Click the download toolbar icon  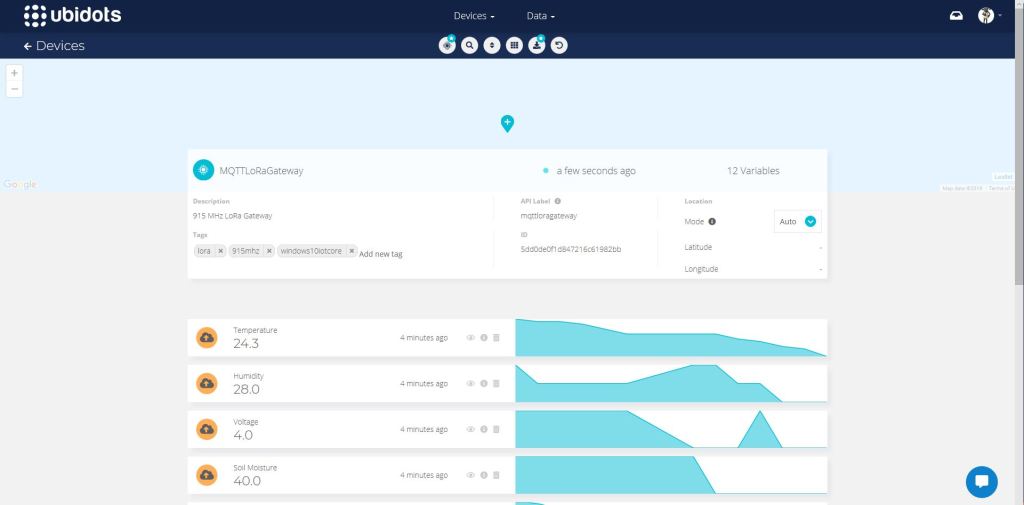coord(537,45)
